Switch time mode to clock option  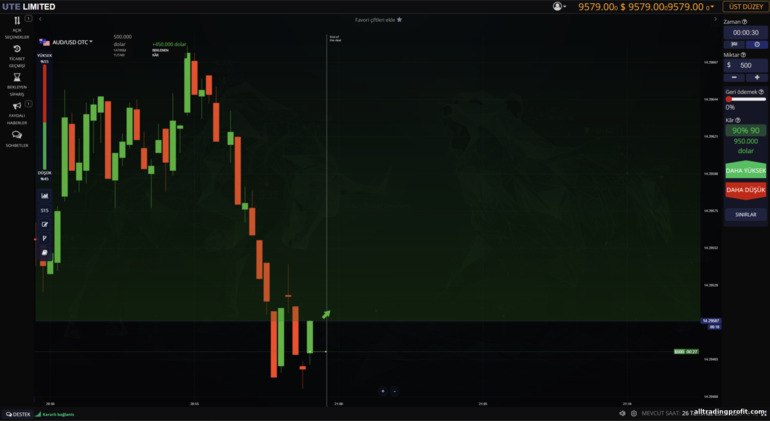757,44
